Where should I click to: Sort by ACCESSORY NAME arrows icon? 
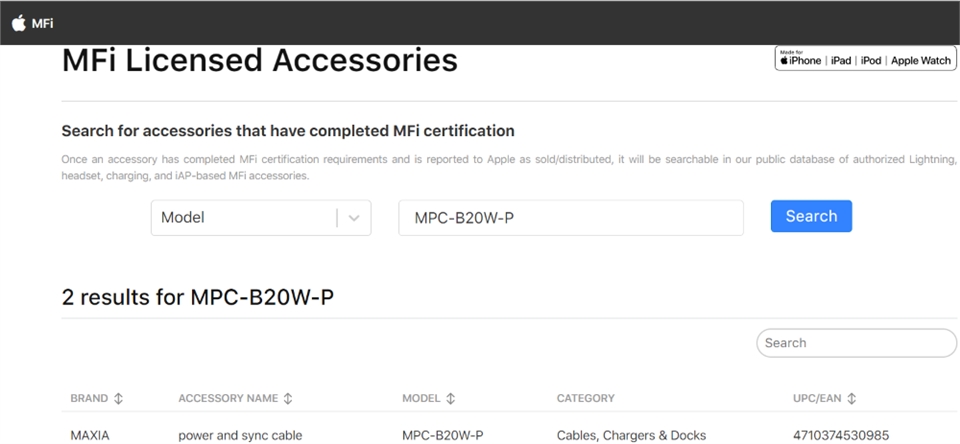(x=288, y=398)
